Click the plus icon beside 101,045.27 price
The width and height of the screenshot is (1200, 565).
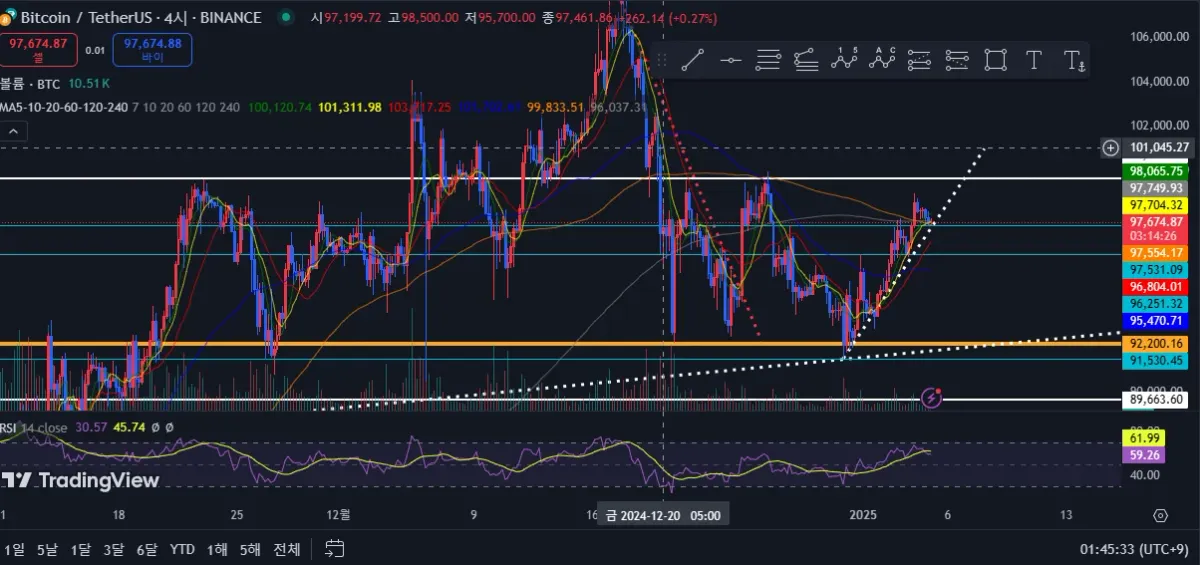click(1110, 148)
